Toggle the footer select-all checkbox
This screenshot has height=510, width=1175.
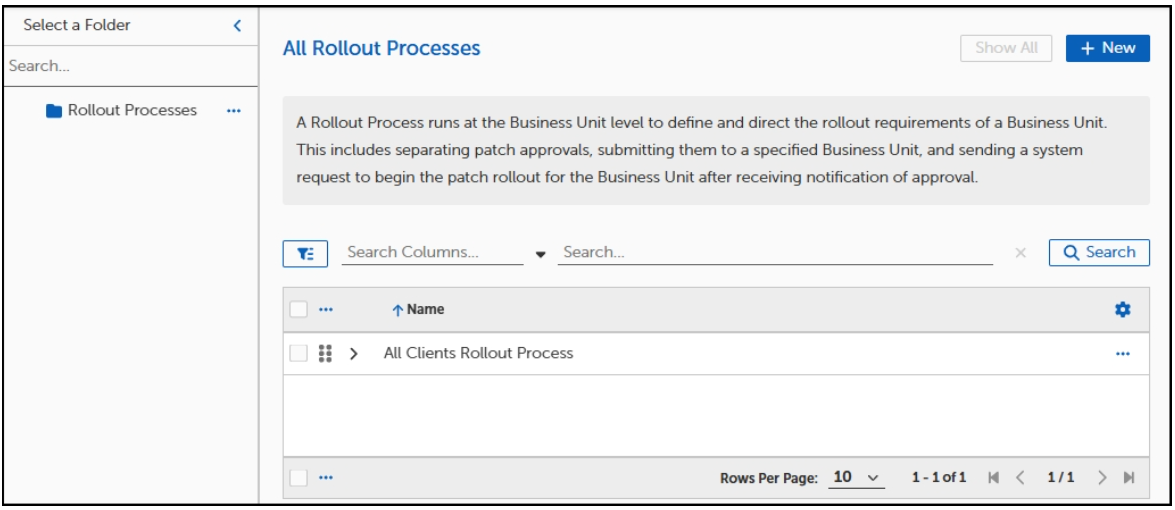298,478
